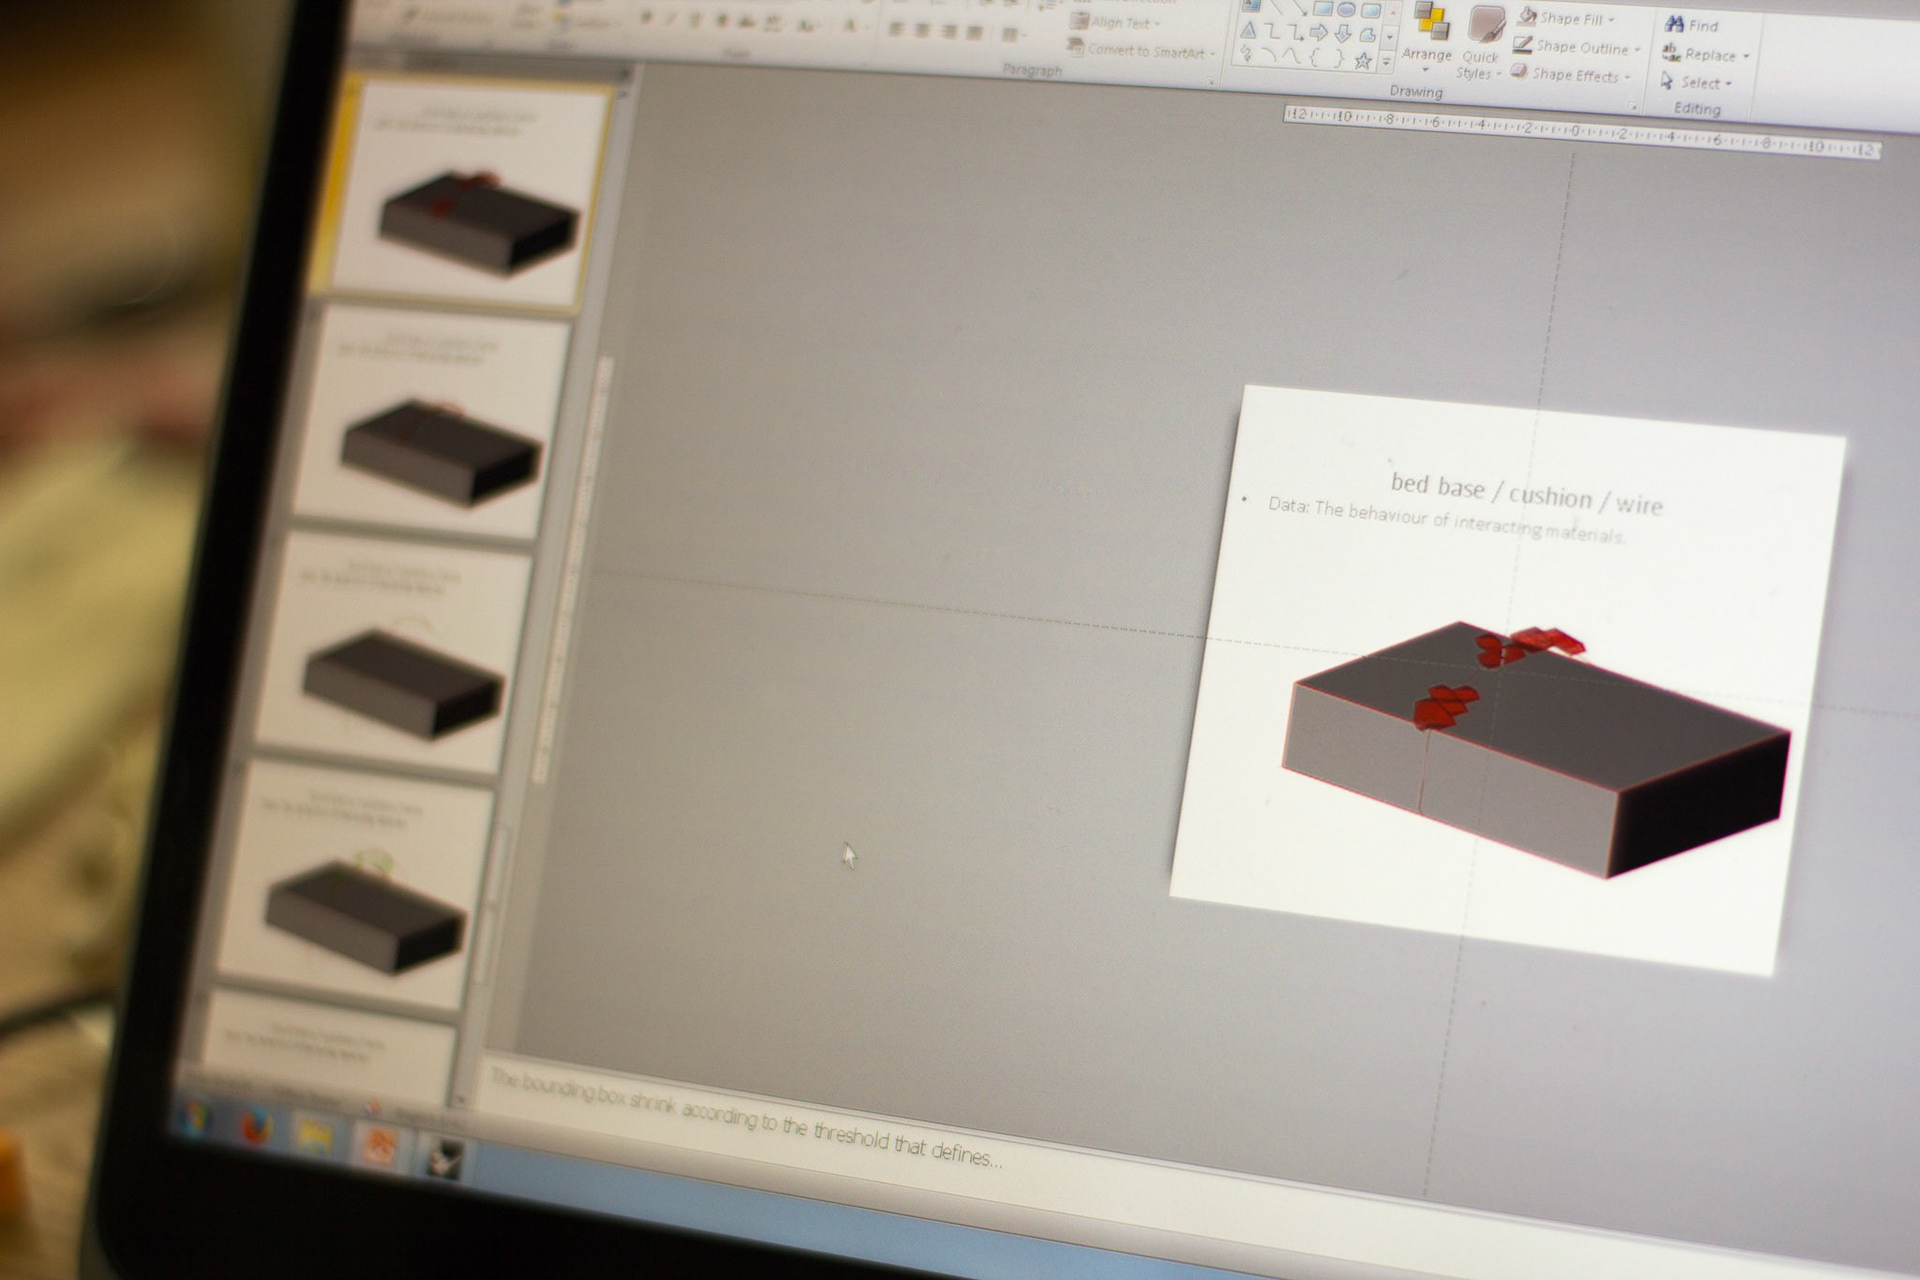
Task: Open Convert to SmartArt menu
Action: [1141, 49]
